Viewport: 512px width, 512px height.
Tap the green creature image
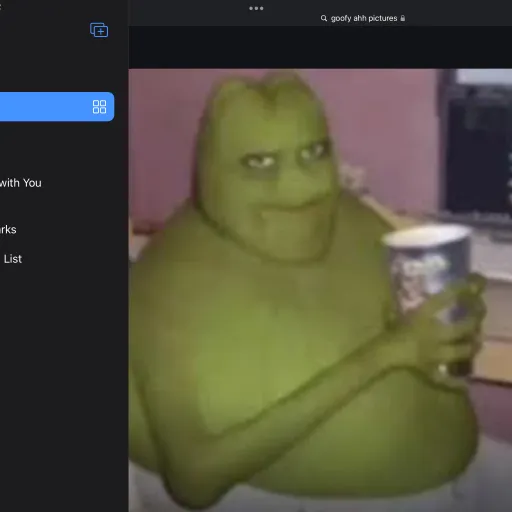320,290
